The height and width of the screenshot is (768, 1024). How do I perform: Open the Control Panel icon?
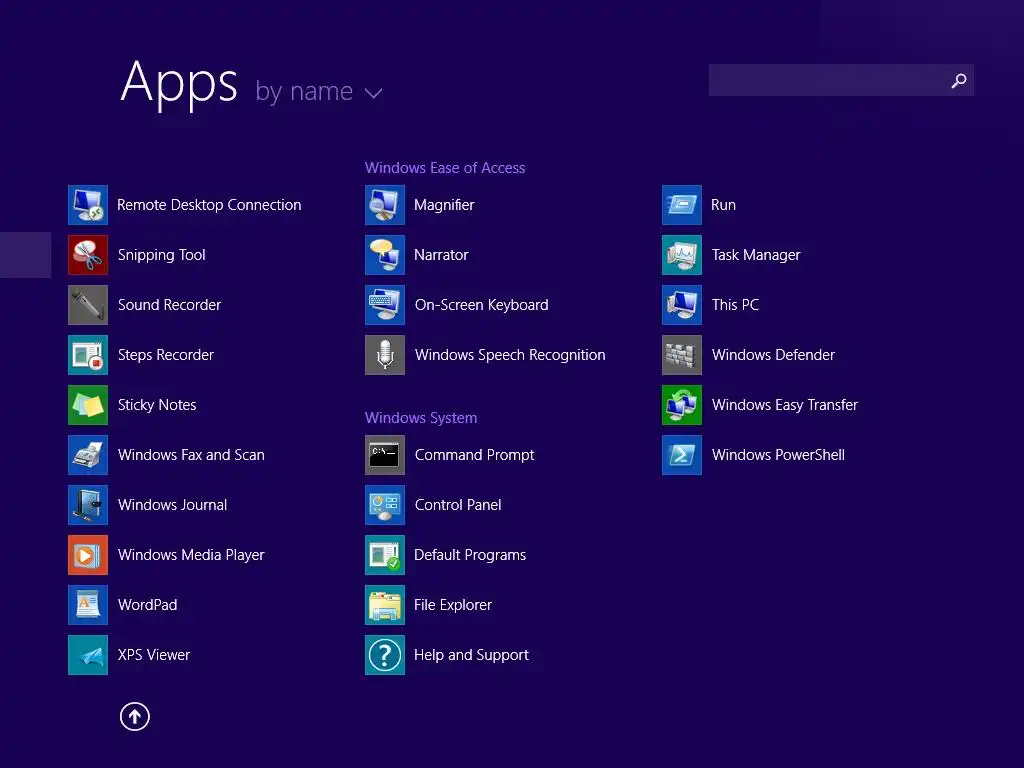coord(385,505)
